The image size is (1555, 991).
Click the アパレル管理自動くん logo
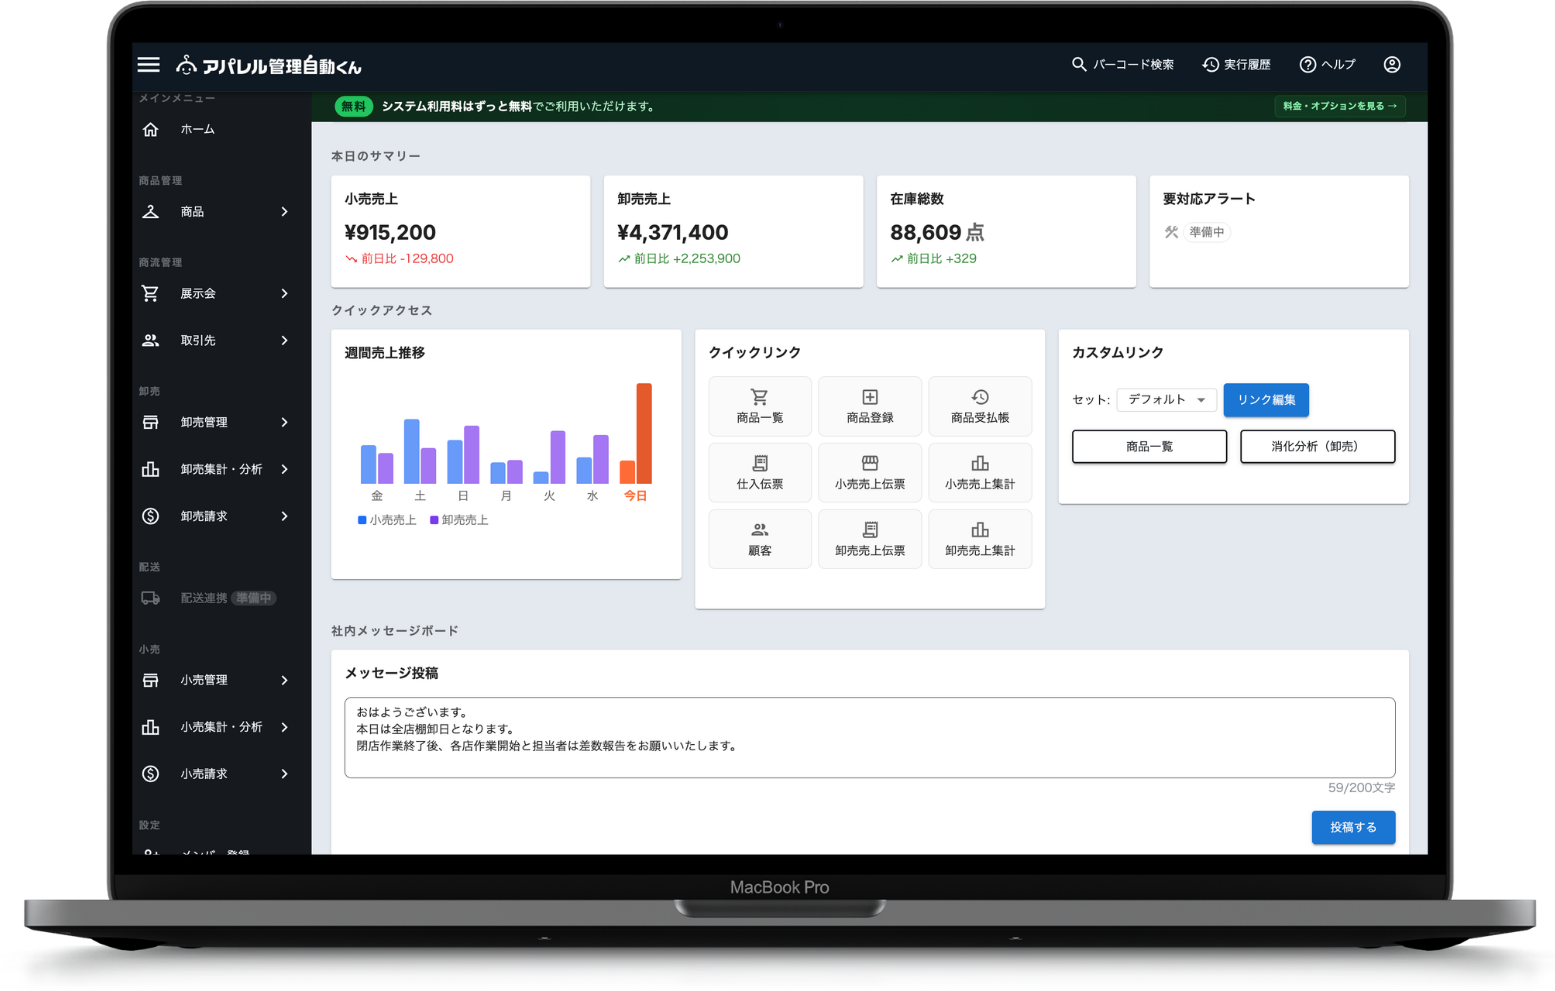pos(269,66)
